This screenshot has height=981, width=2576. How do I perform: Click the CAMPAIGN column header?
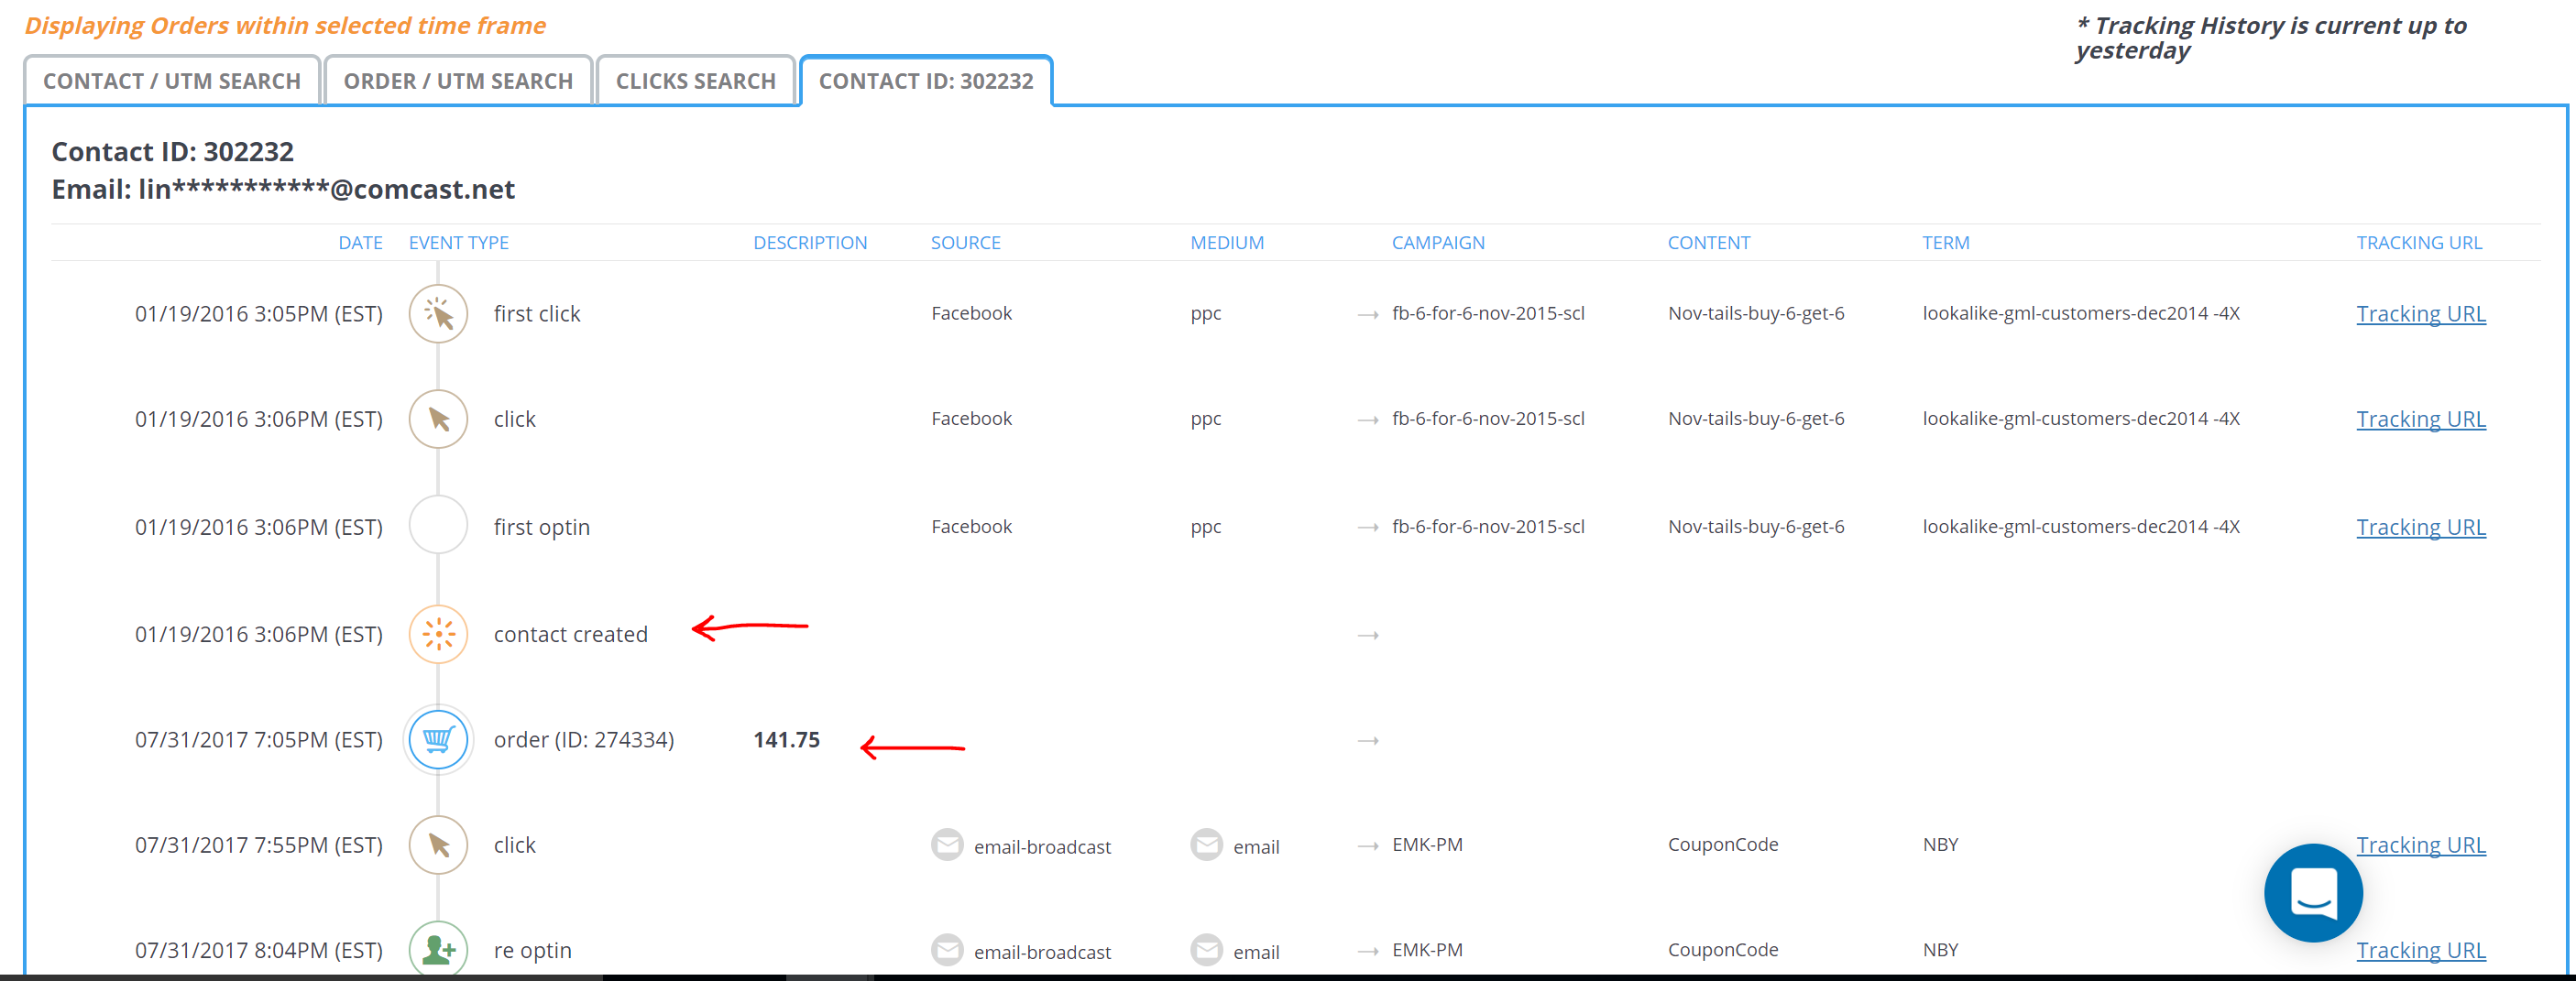(x=1438, y=243)
